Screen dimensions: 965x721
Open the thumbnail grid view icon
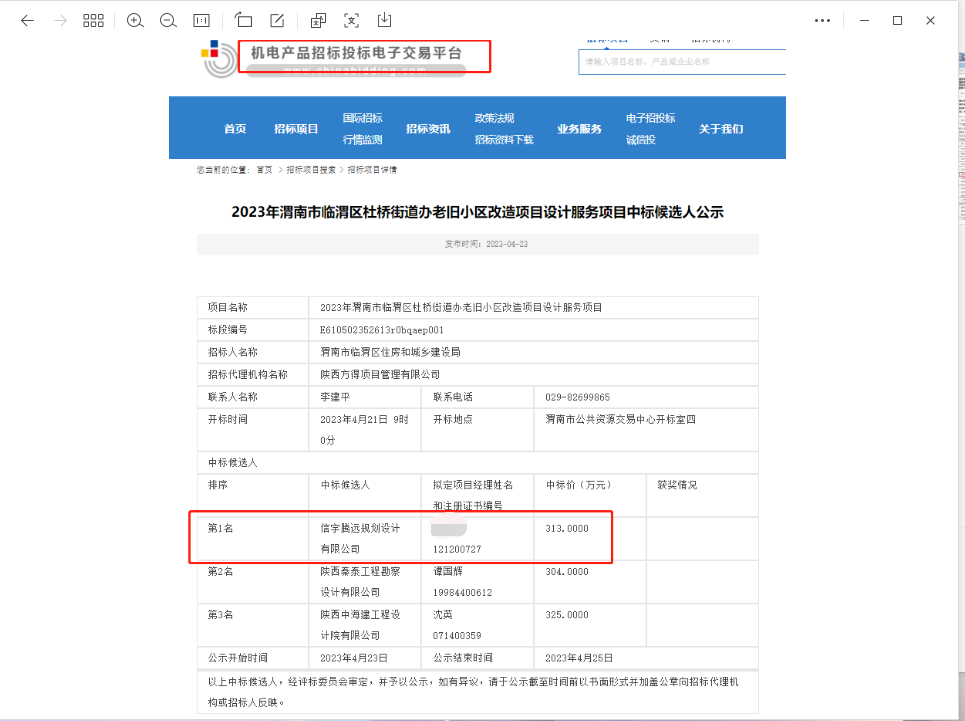coord(93,20)
